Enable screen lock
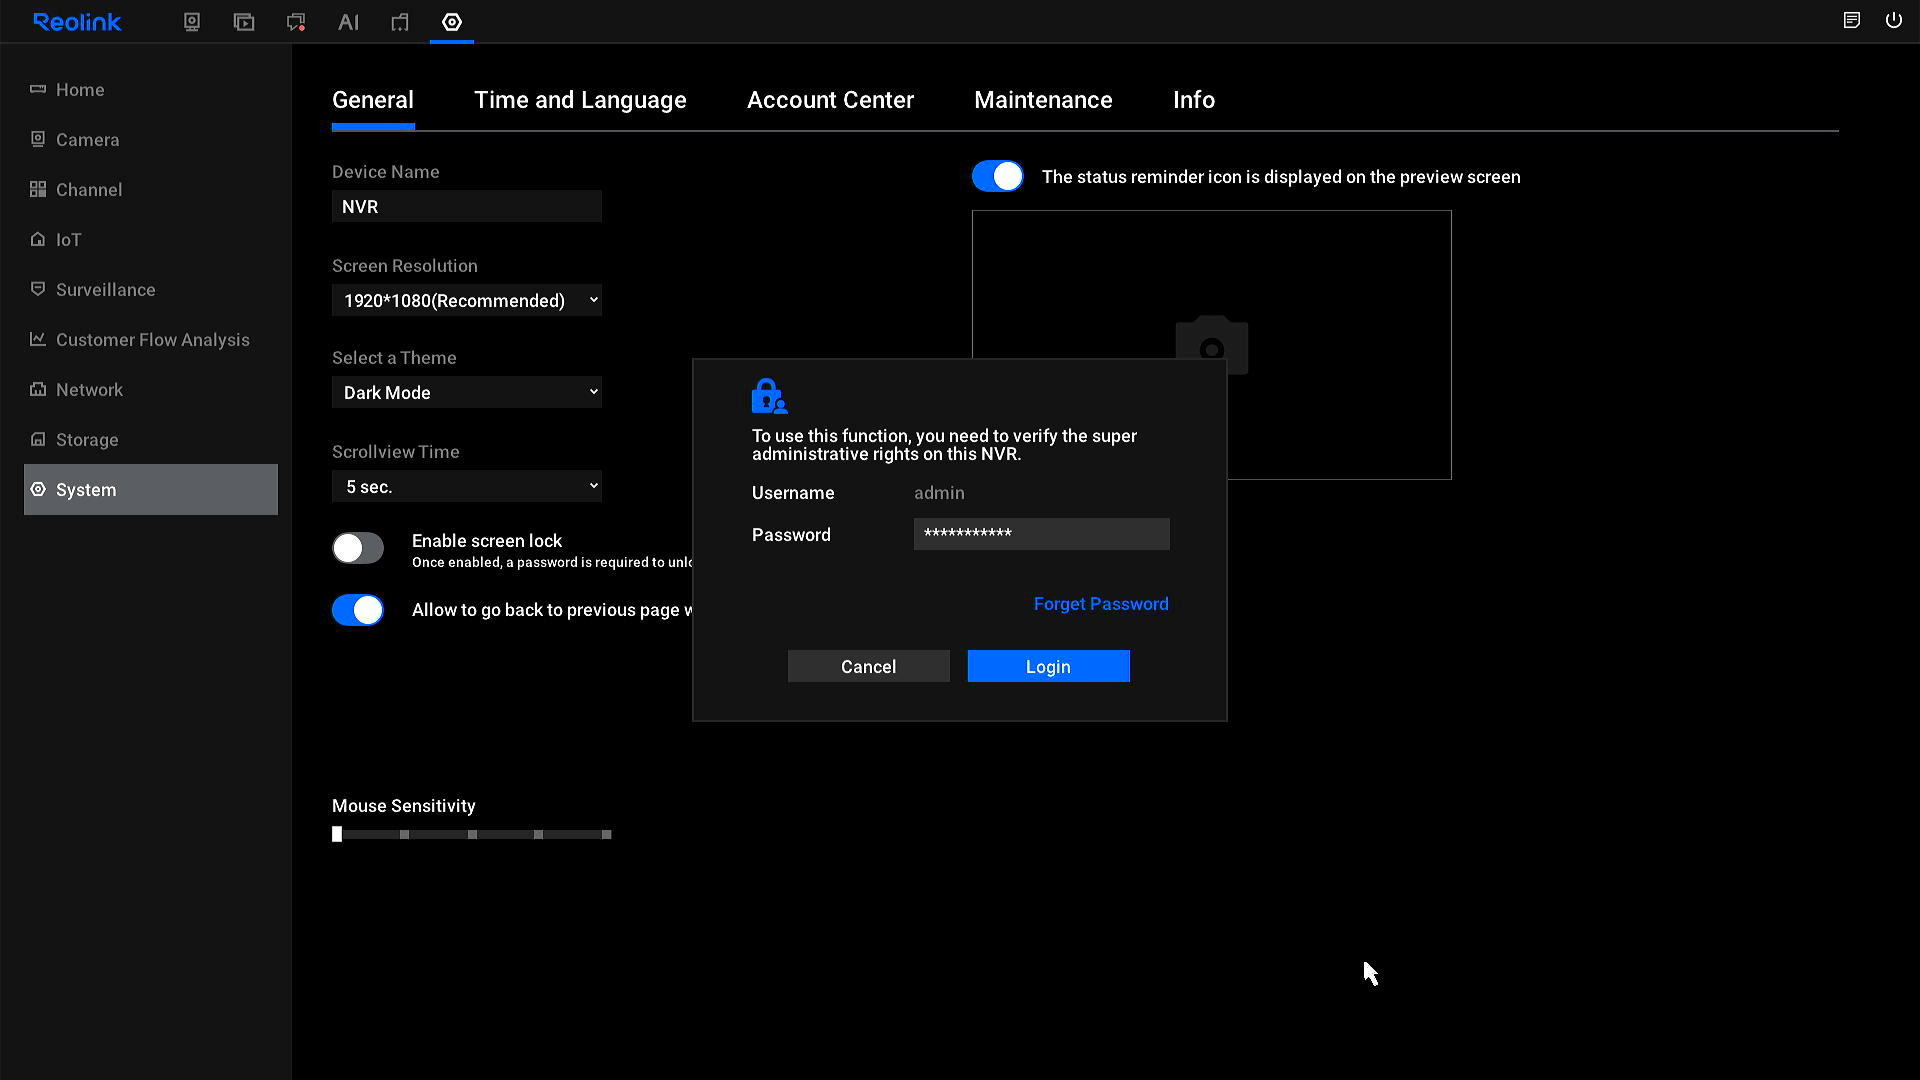The width and height of the screenshot is (1920, 1080). pos(357,548)
